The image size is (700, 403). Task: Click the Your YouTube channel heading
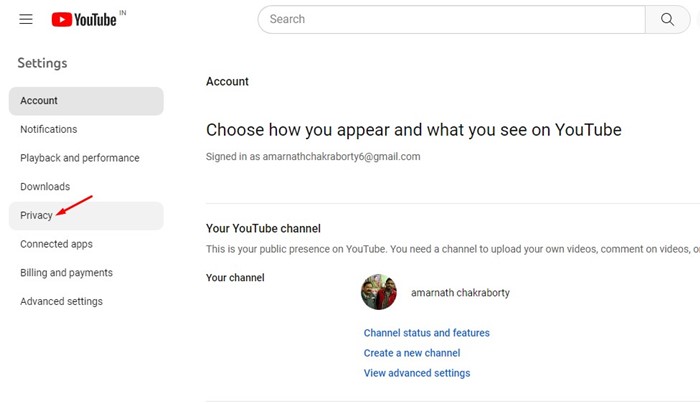click(263, 229)
